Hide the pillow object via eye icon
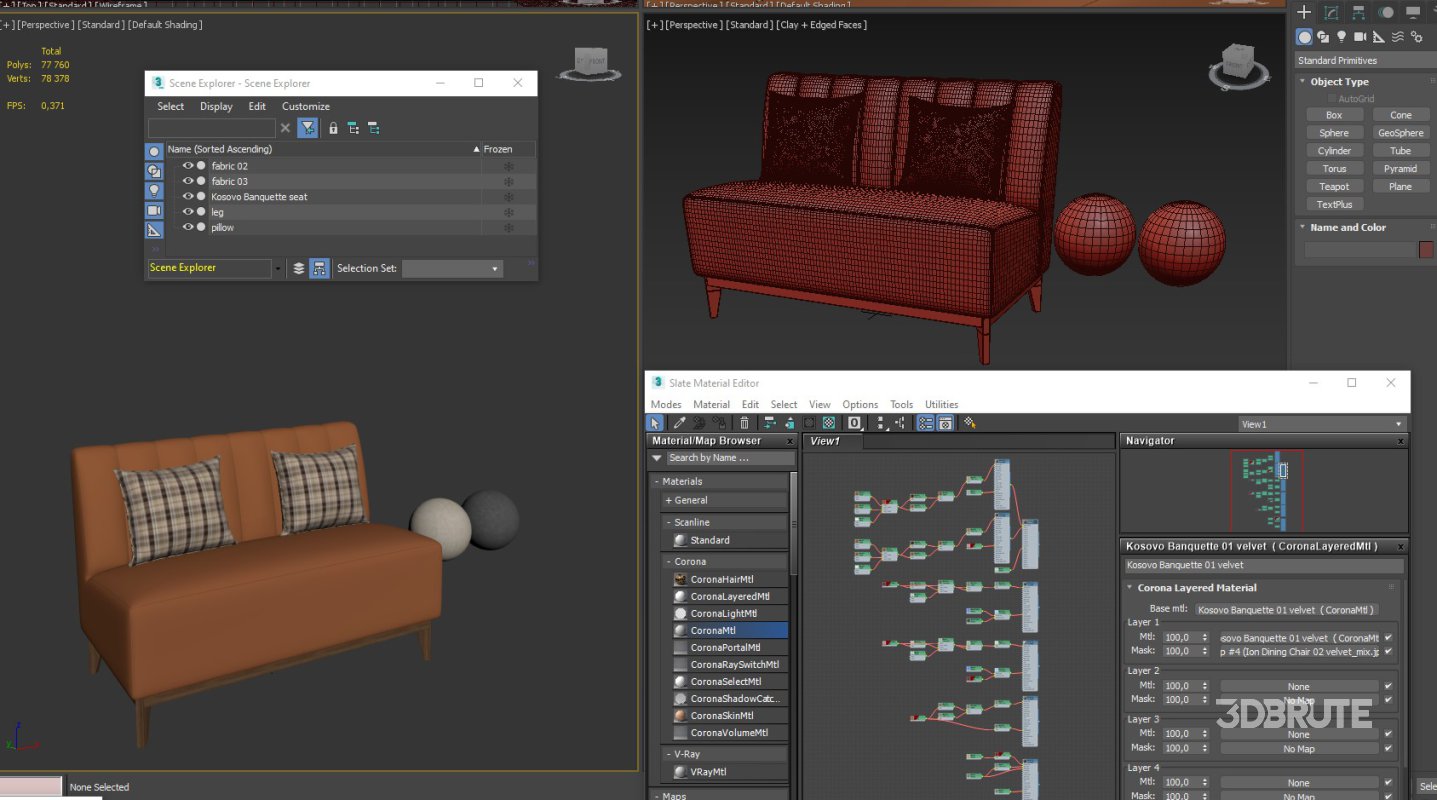Image resolution: width=1437 pixels, height=800 pixels. (x=187, y=227)
